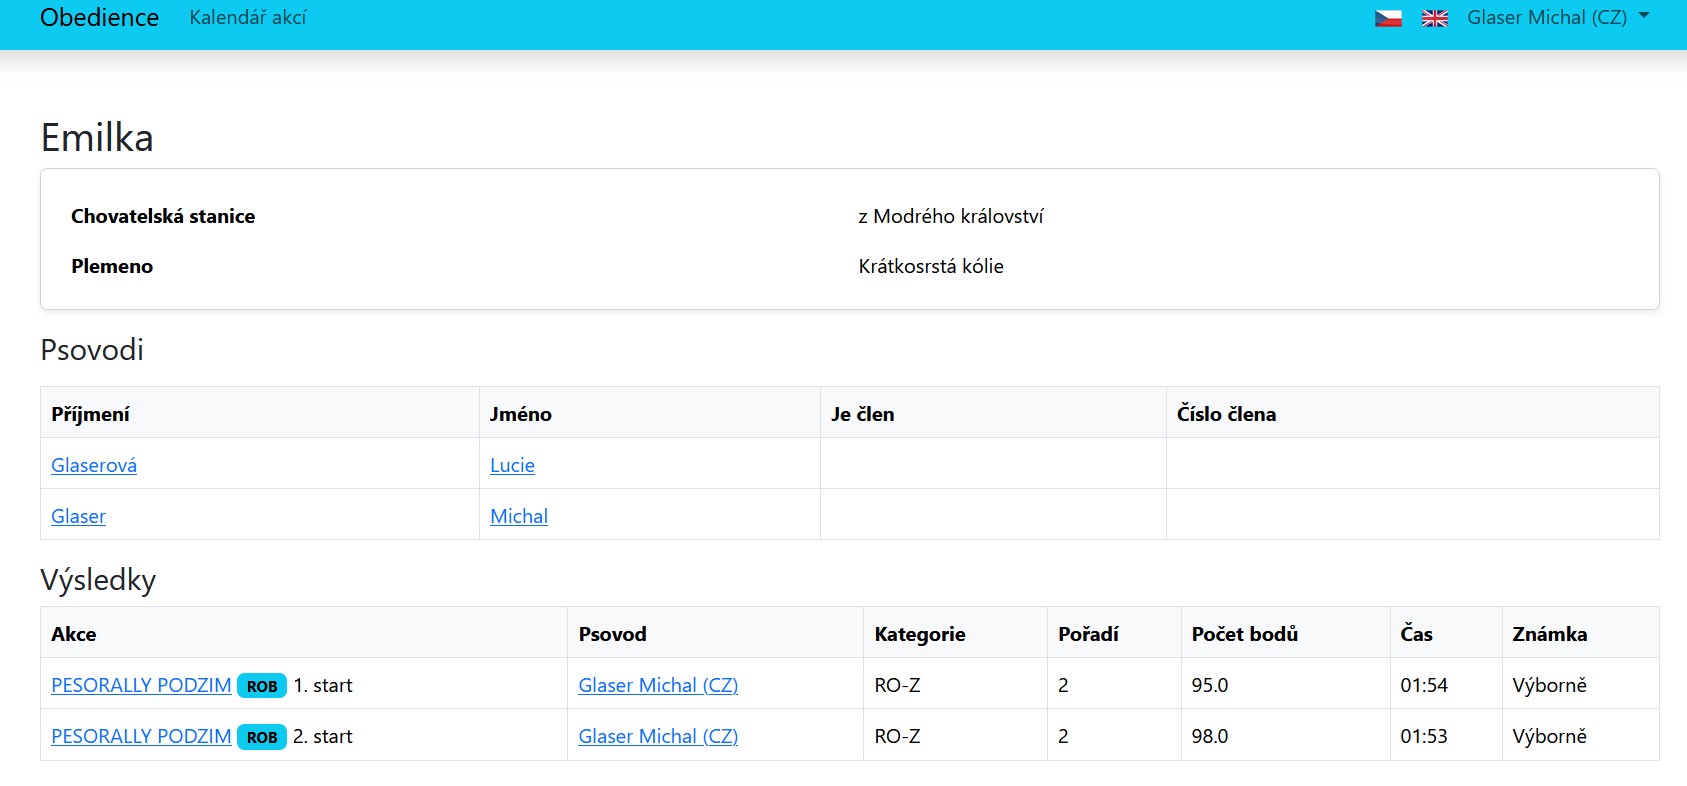This screenshot has width=1687, height=786.
Task: Switch to English via UK flag icon
Action: 1435,18
